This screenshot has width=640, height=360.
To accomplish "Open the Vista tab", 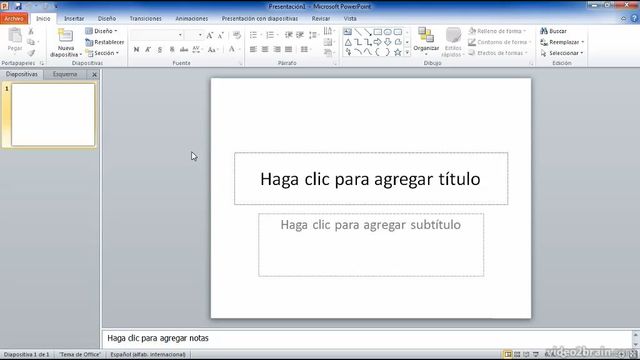I will (x=350, y=18).
